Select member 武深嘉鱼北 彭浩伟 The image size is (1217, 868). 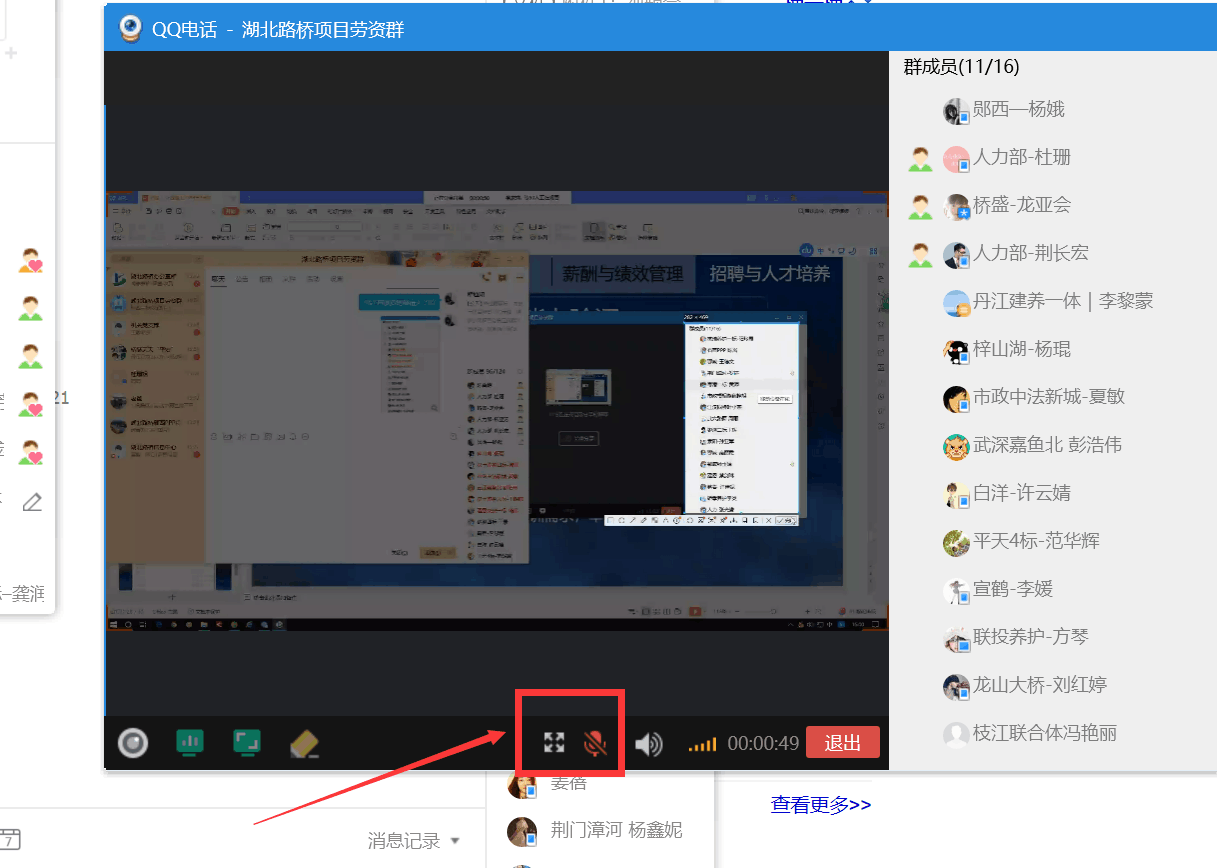click(x=1046, y=445)
